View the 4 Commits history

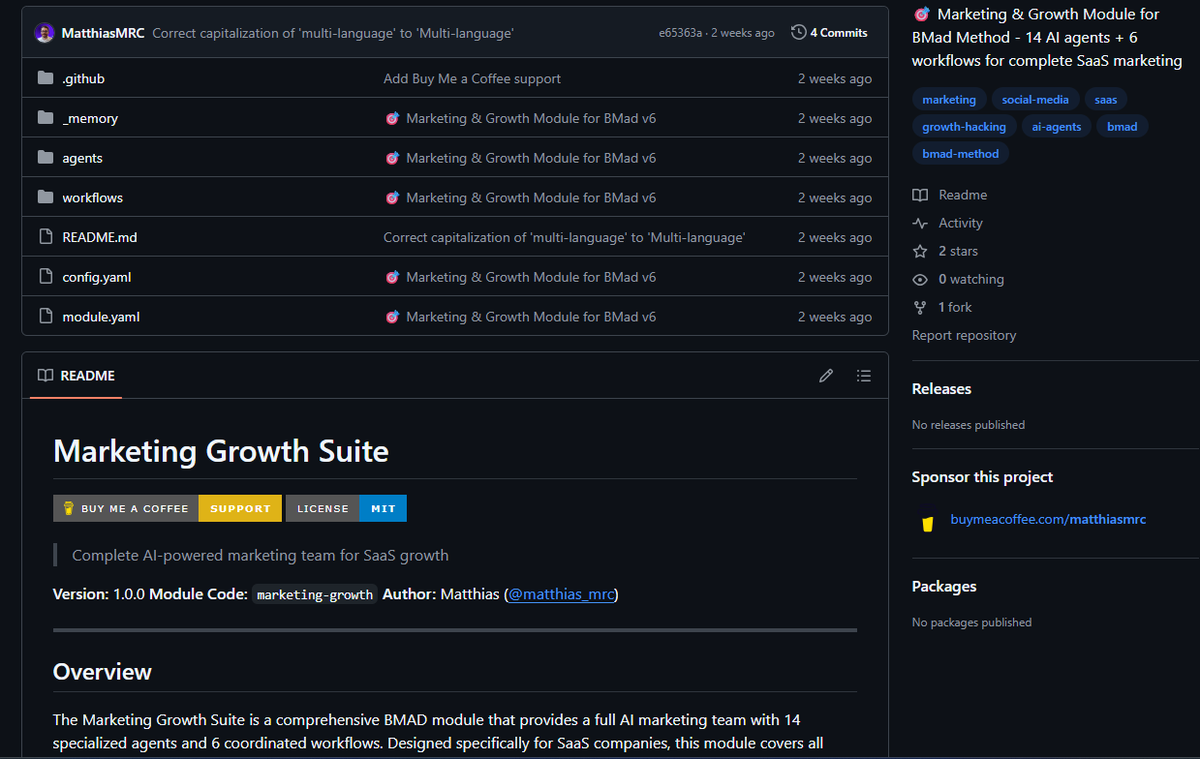(829, 33)
